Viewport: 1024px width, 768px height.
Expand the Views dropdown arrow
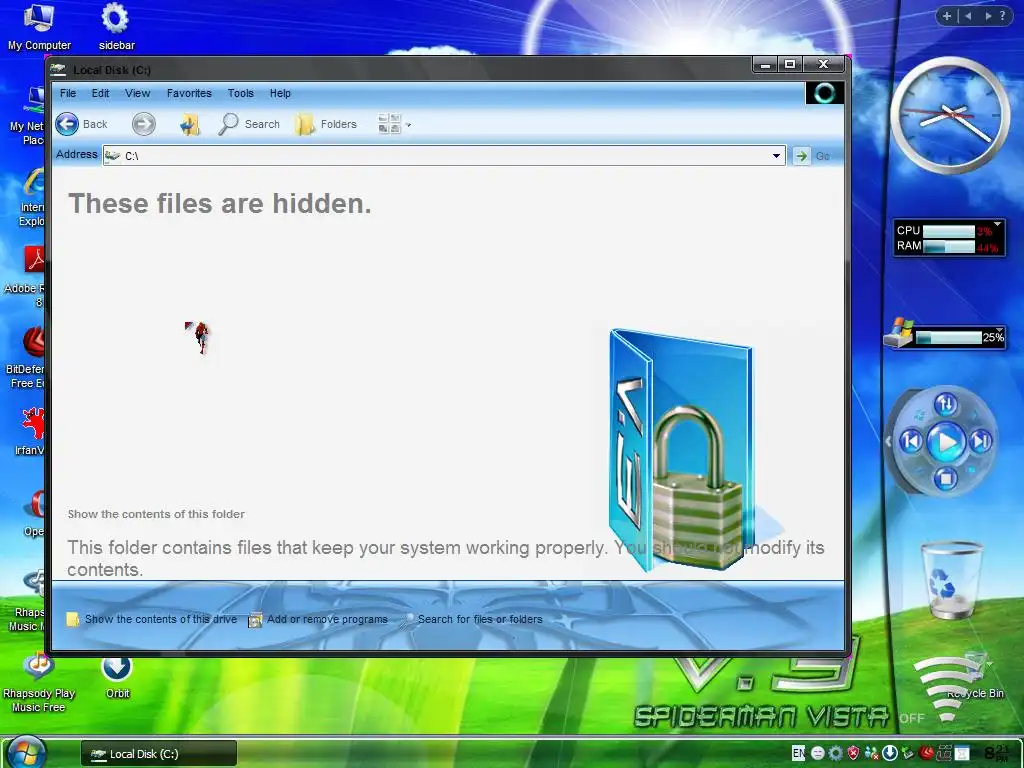point(409,125)
